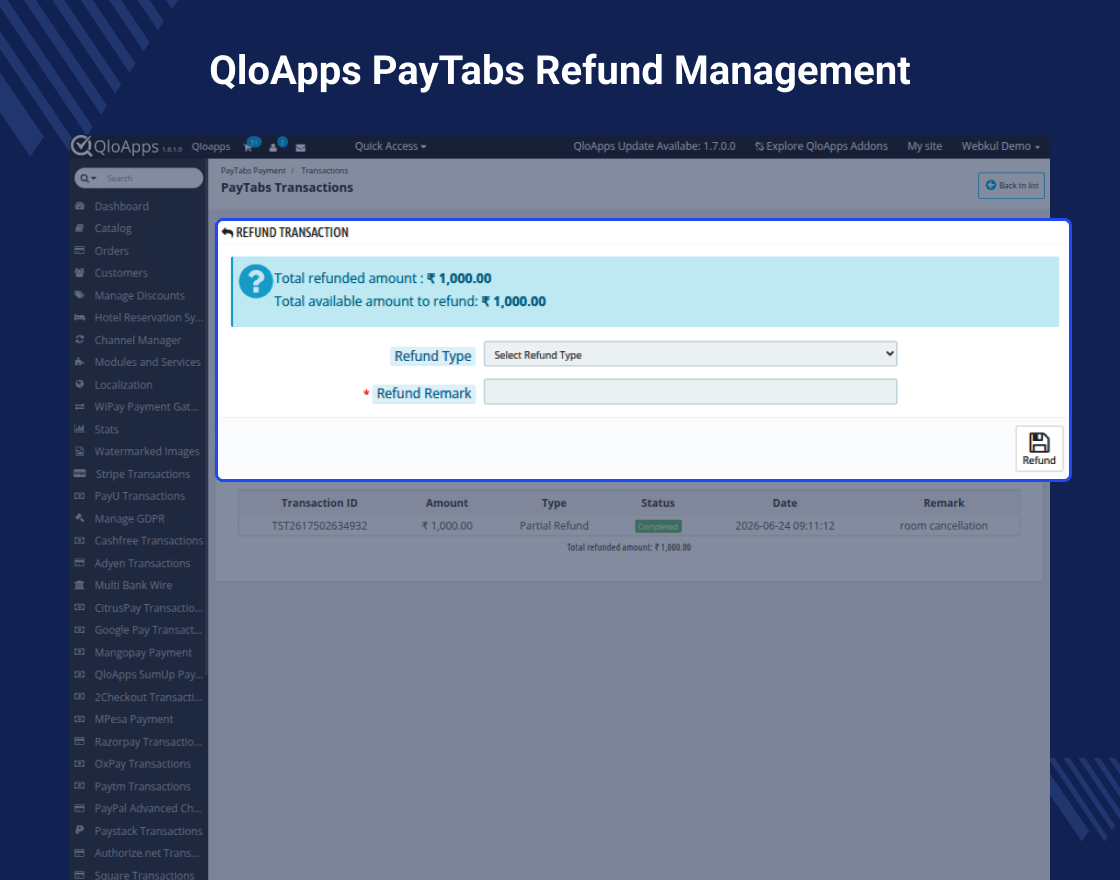The image size is (1120, 880).
Task: Click the Refund Remark input field
Action: coord(690,391)
